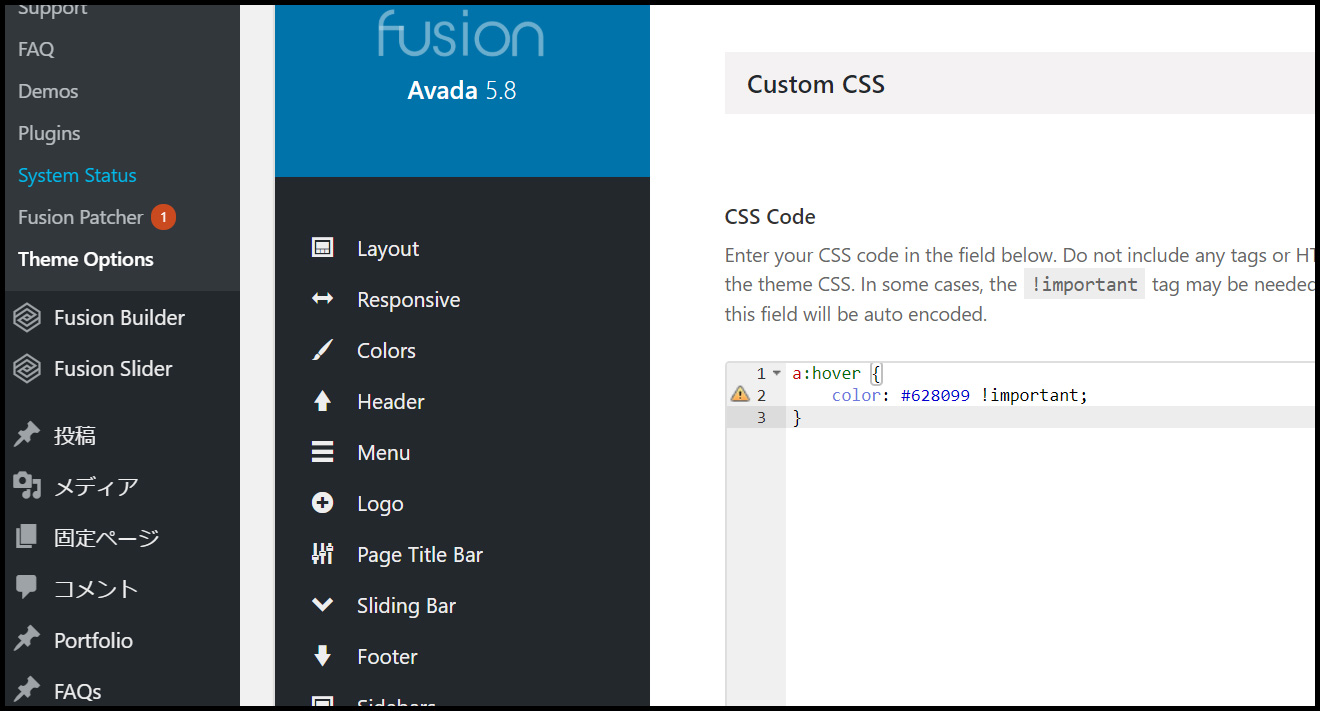This screenshot has width=1320, height=711.
Task: Click the Fusion Patcher notification badge
Action: click(163, 216)
